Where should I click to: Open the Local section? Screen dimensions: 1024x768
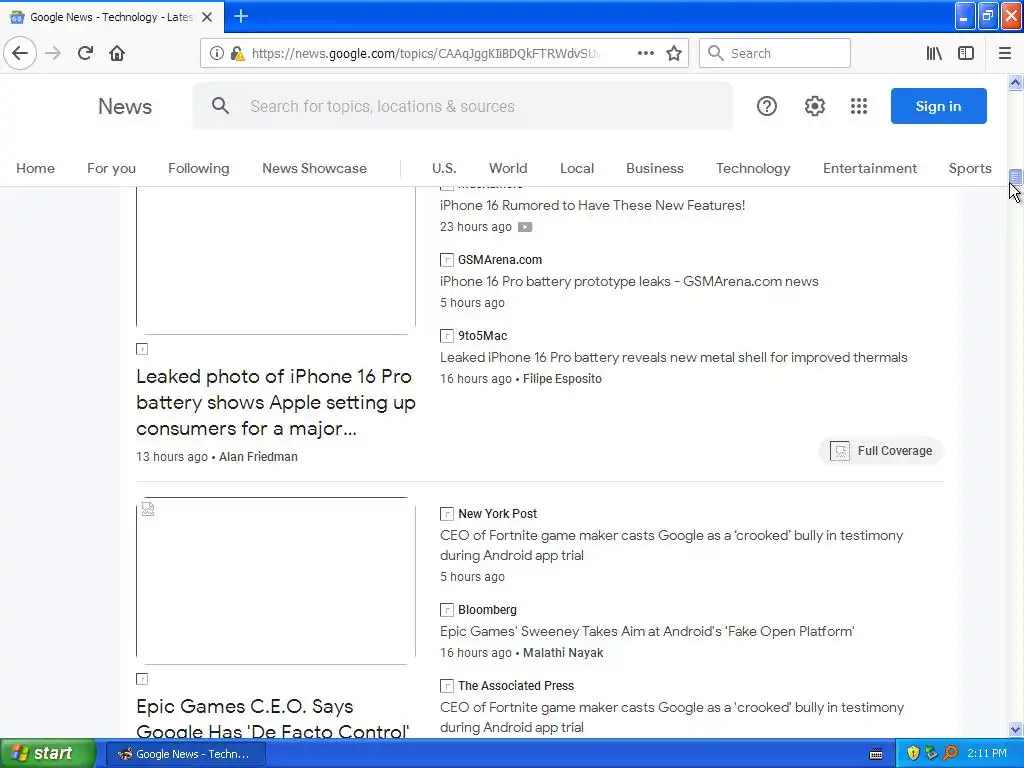tap(577, 168)
